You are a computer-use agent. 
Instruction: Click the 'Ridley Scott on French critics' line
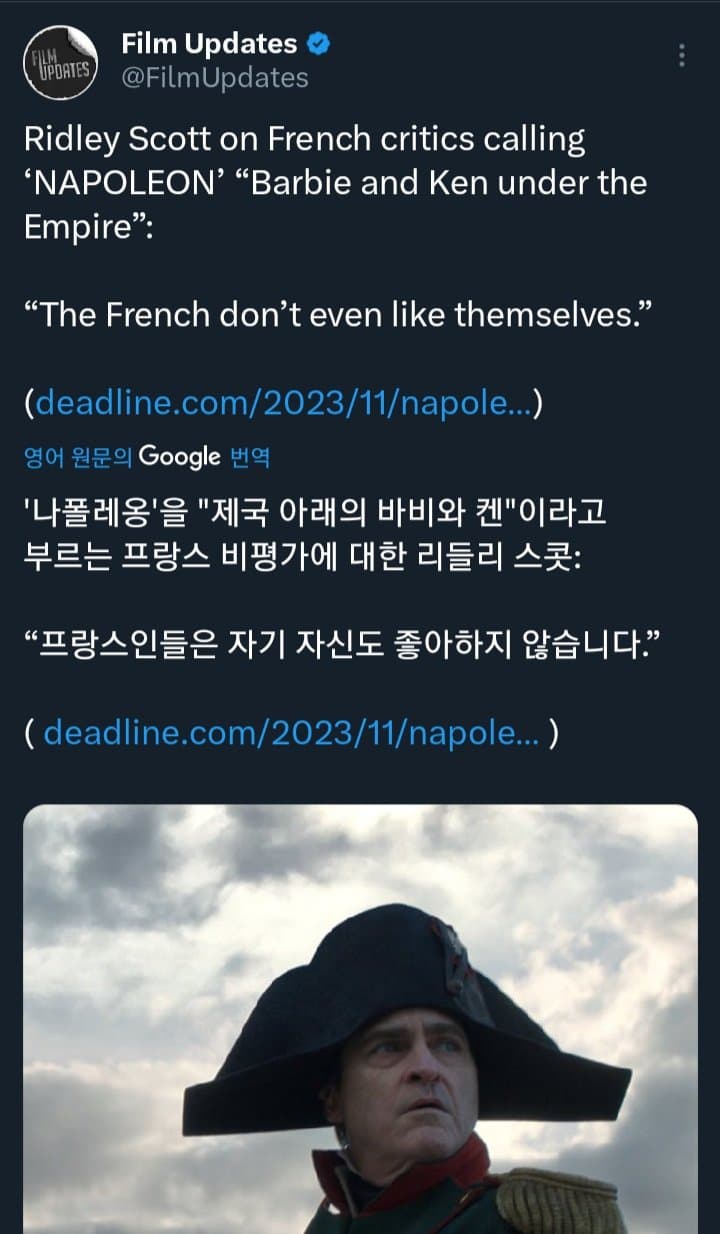pos(304,139)
